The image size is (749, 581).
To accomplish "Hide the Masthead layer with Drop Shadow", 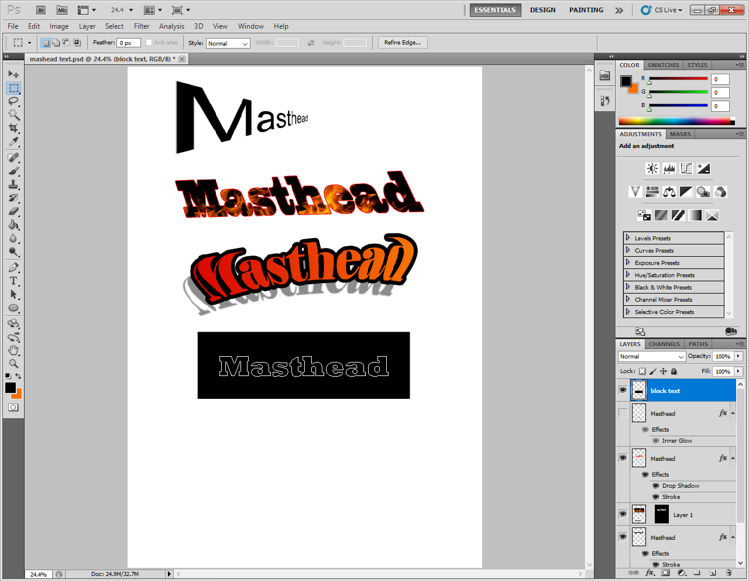I will 623,458.
